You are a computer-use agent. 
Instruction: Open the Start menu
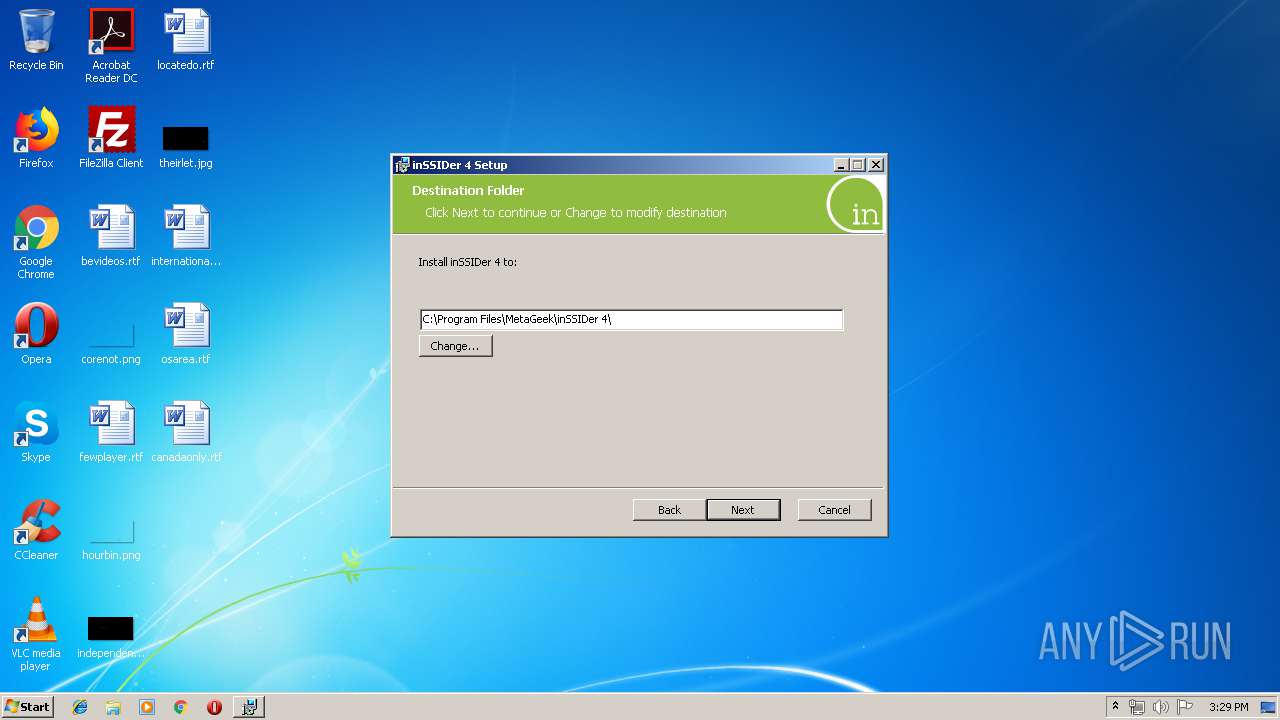pyautogui.click(x=28, y=707)
